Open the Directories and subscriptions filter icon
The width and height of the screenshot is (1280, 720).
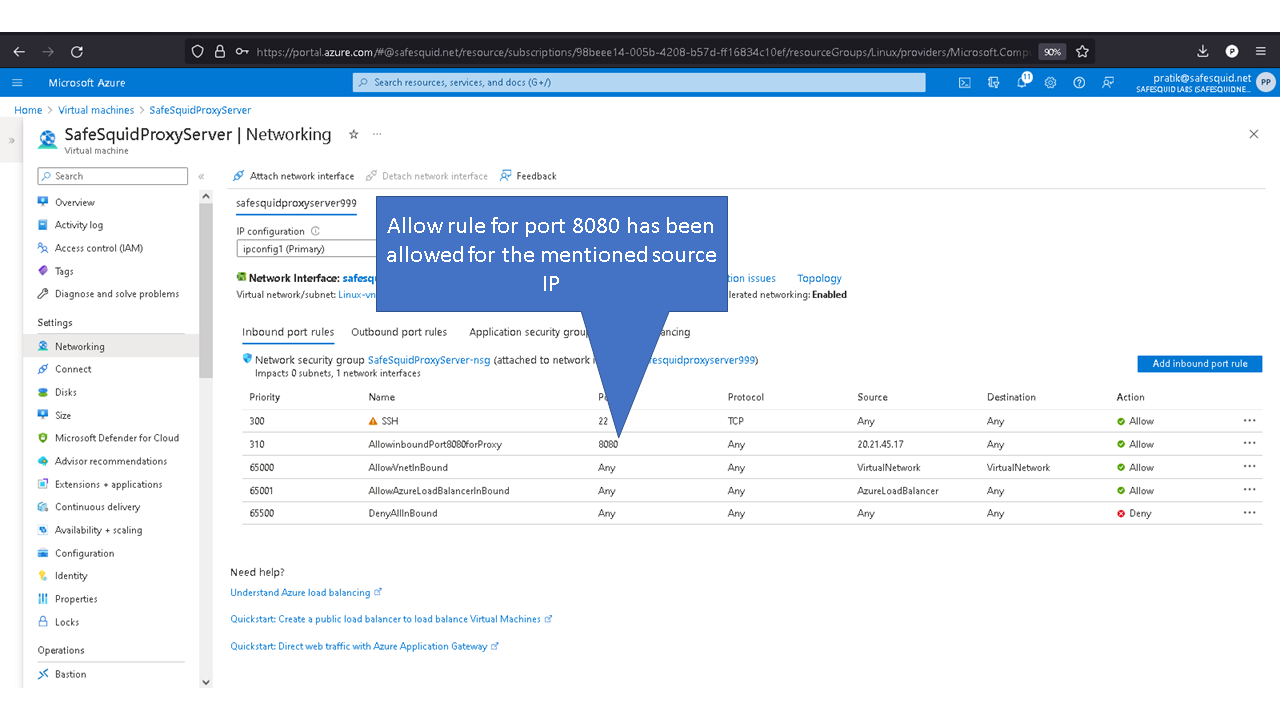tap(993, 83)
